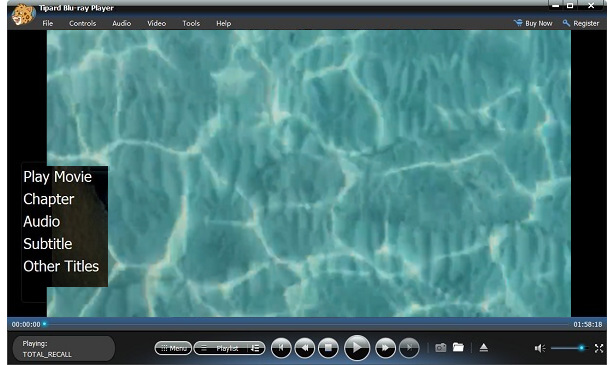Screen dimensions: 614x365
Task: Select Play Movie in the disc menu
Action: point(58,177)
